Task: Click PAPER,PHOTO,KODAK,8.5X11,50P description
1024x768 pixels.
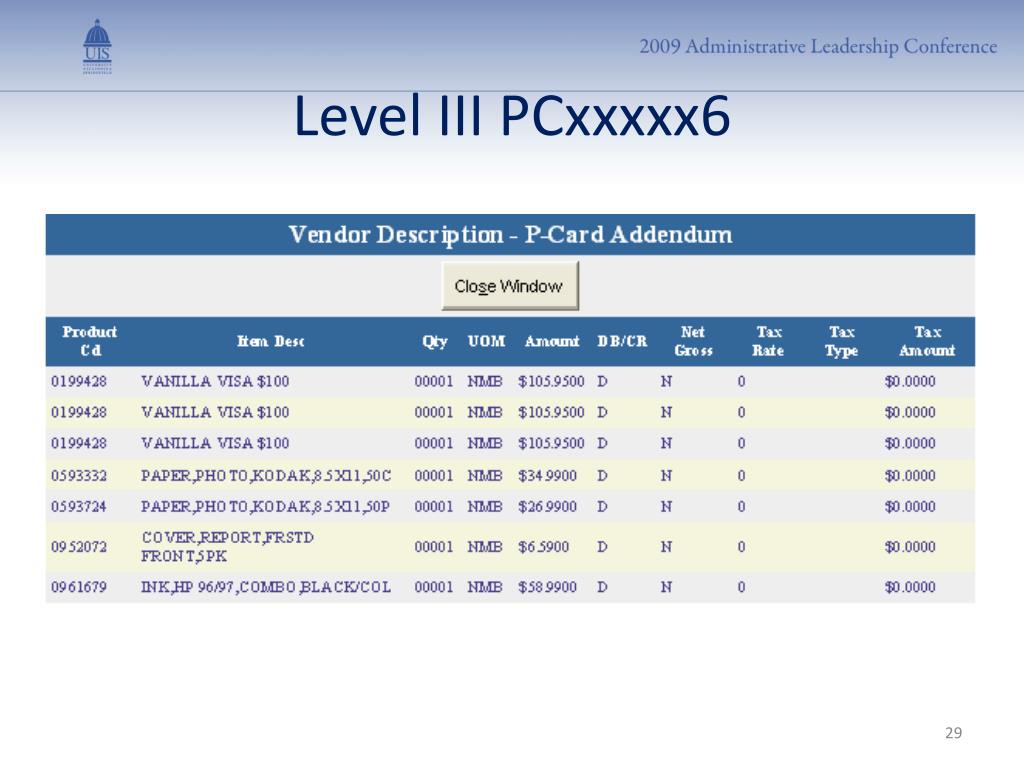Action: 265,506
